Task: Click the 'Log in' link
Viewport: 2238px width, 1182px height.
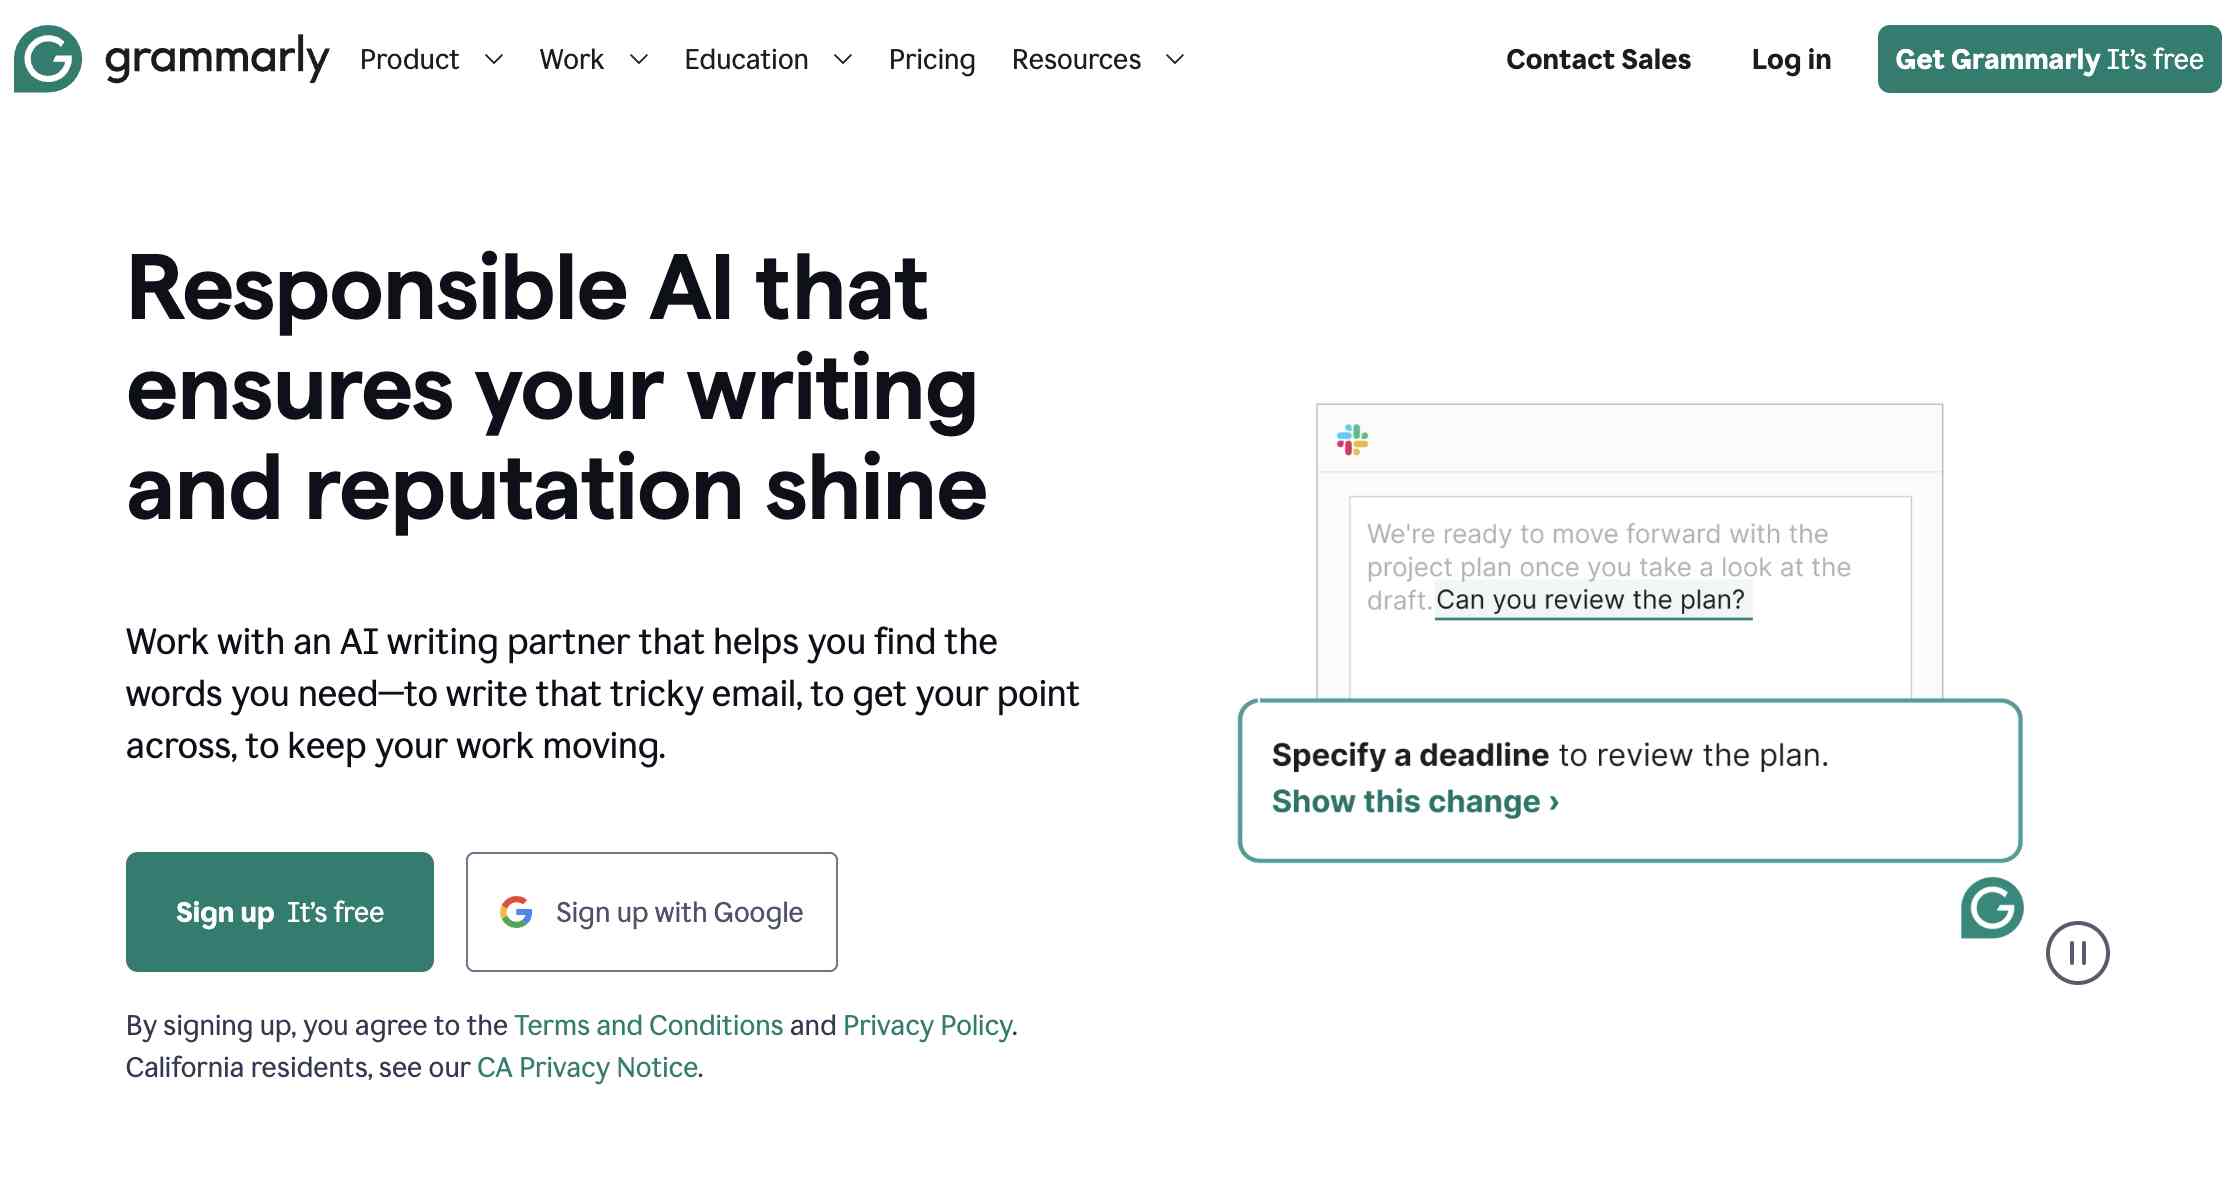Action: [1791, 59]
